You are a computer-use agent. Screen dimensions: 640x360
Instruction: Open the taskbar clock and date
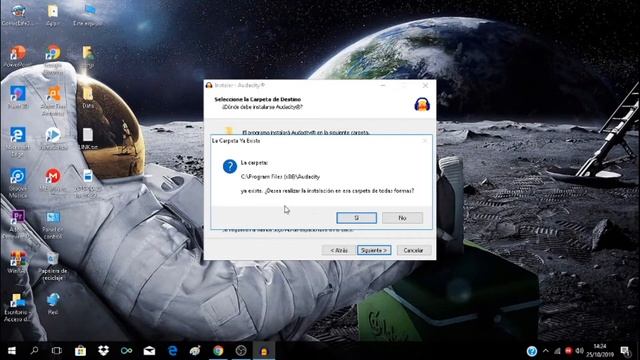(600, 351)
